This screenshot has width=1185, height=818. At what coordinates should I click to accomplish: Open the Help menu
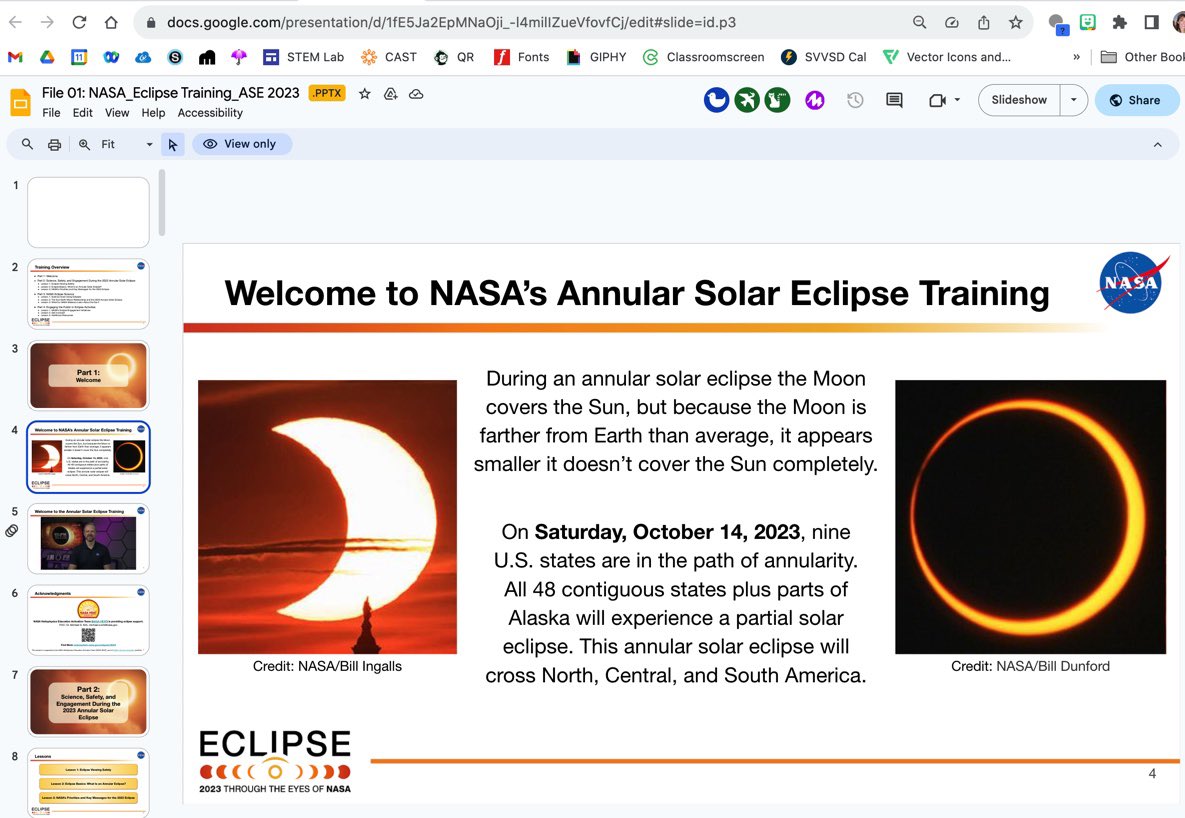(153, 113)
